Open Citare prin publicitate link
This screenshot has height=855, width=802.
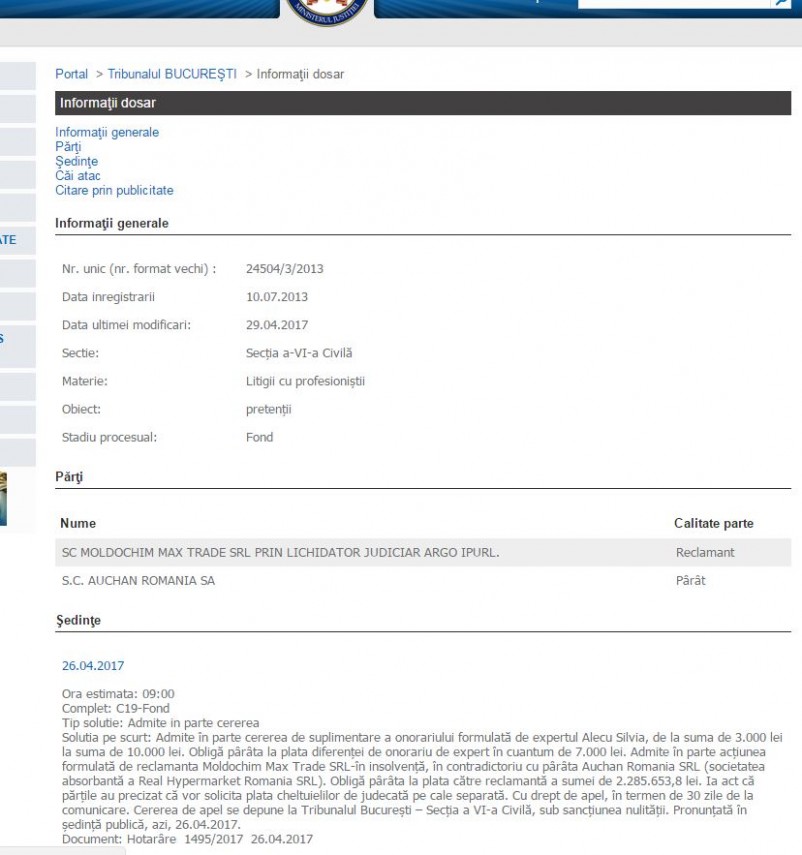tap(114, 191)
